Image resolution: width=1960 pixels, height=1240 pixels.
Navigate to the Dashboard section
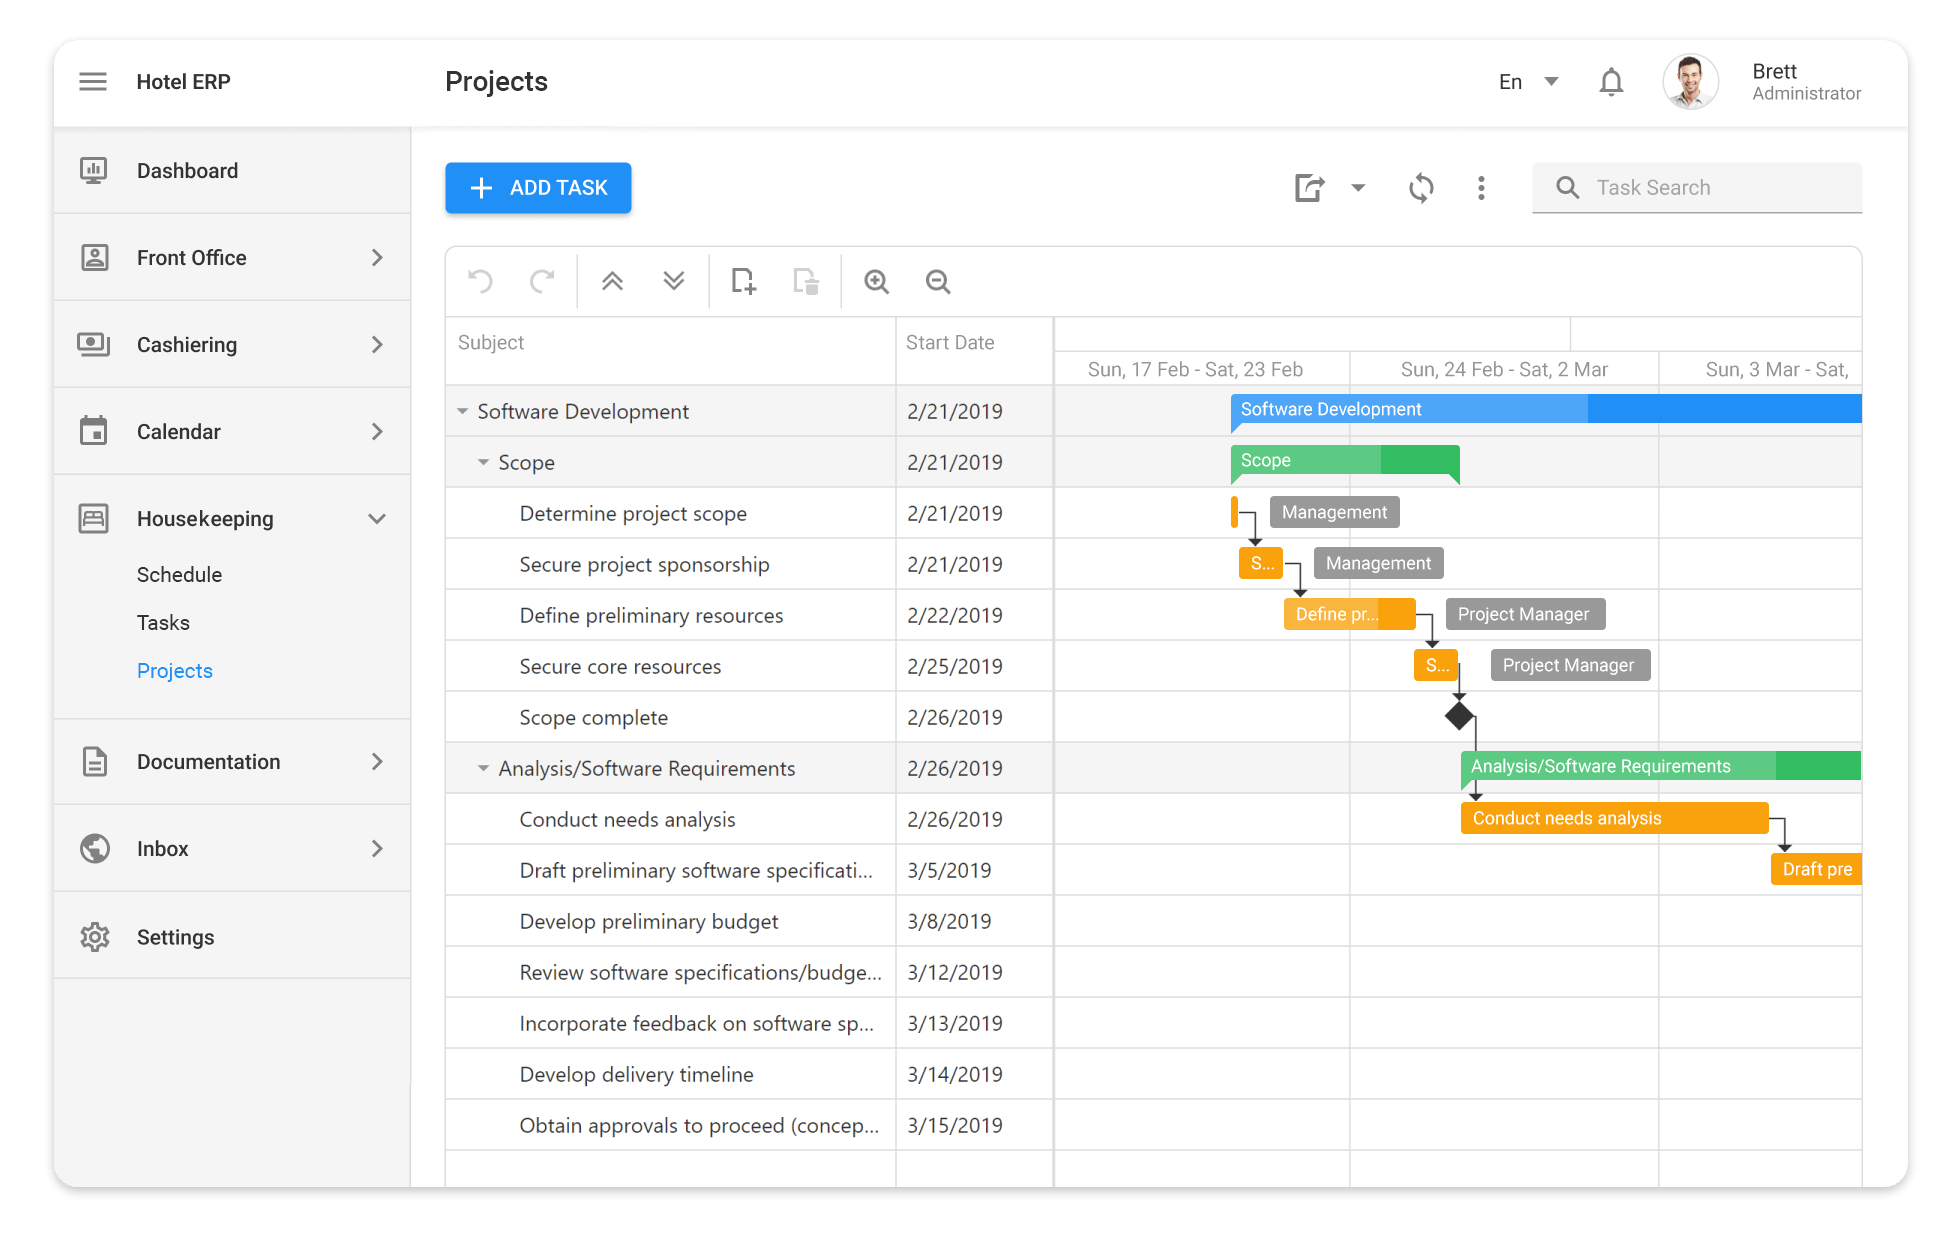187,170
